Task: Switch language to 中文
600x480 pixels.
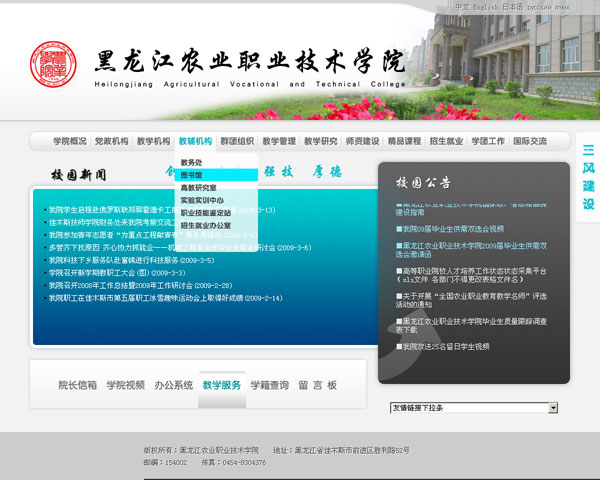Action: [x=462, y=7]
